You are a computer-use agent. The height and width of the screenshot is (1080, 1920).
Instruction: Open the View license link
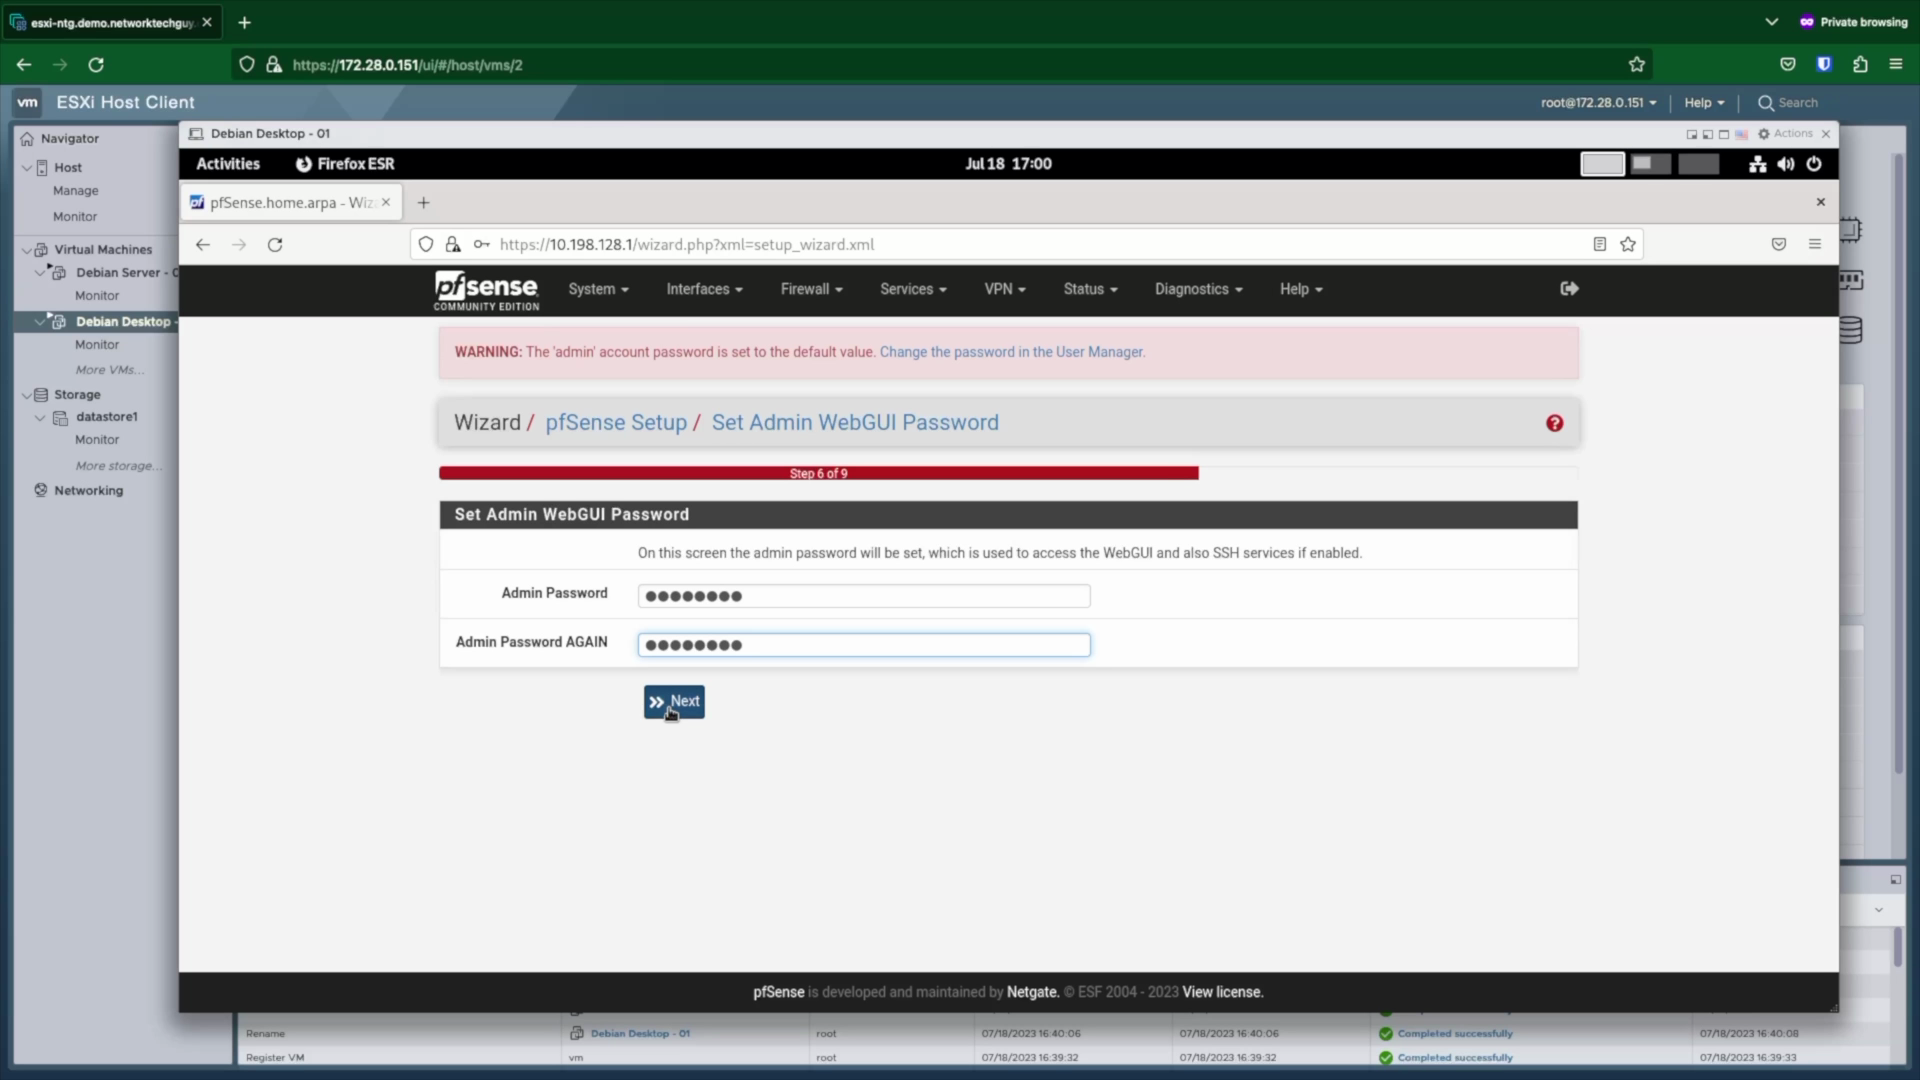coord(1223,992)
